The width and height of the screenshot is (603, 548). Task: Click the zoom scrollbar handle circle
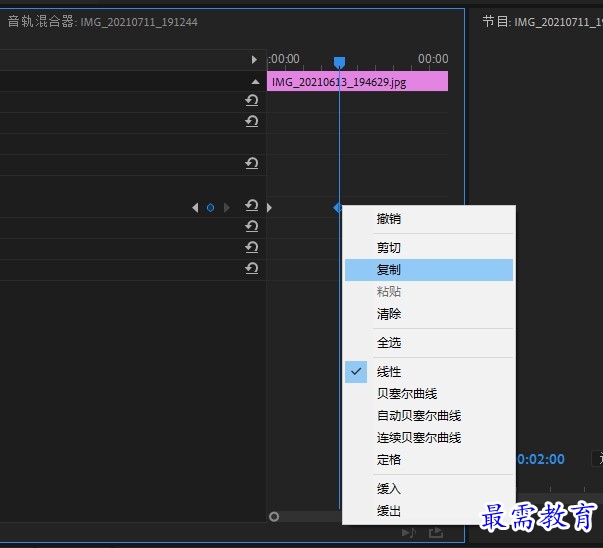[274, 516]
